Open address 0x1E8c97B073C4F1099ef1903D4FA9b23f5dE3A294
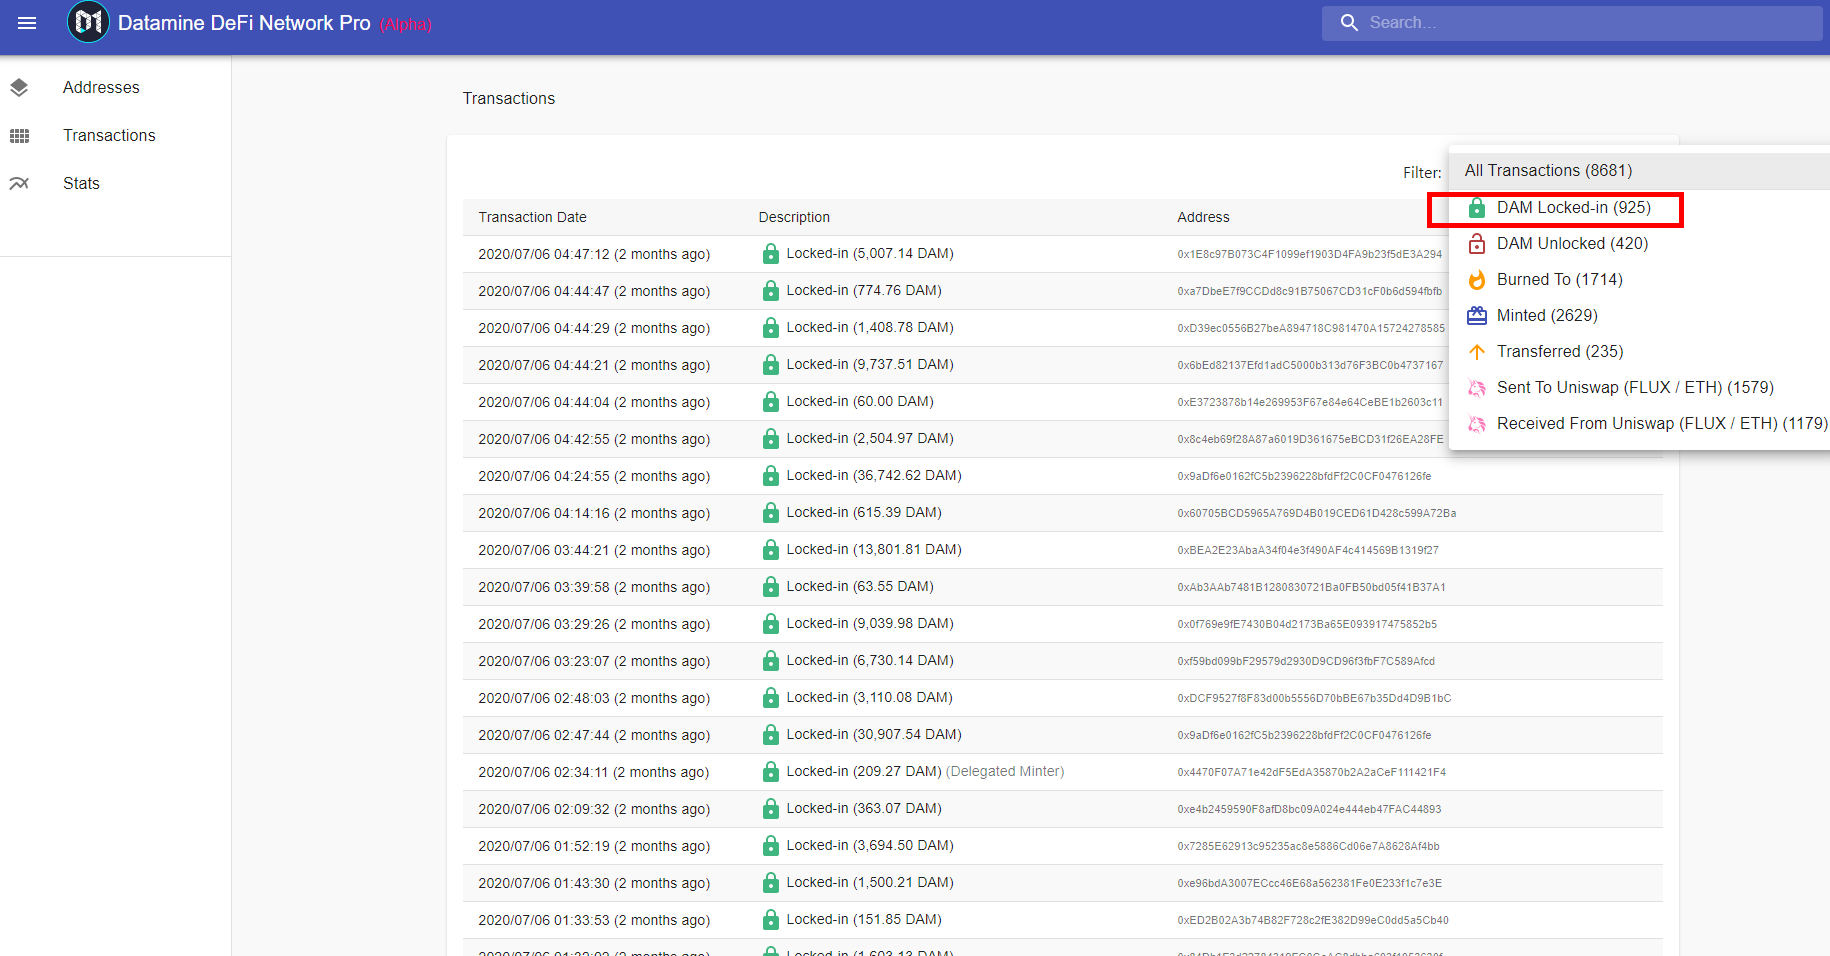This screenshot has height=956, width=1830. [1310, 255]
